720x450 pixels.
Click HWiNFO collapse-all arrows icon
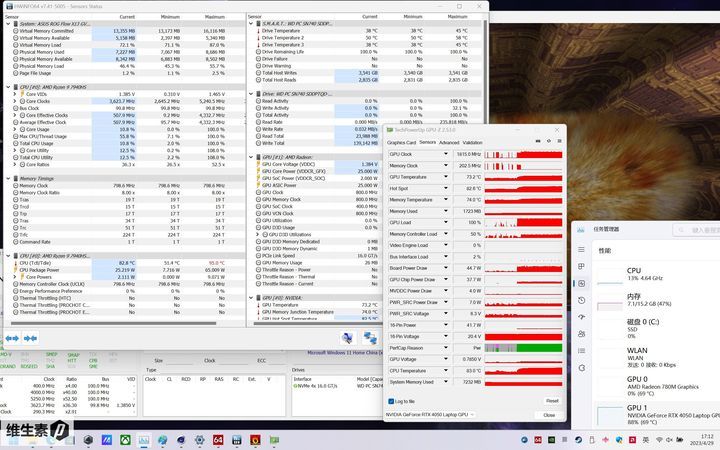(30, 338)
